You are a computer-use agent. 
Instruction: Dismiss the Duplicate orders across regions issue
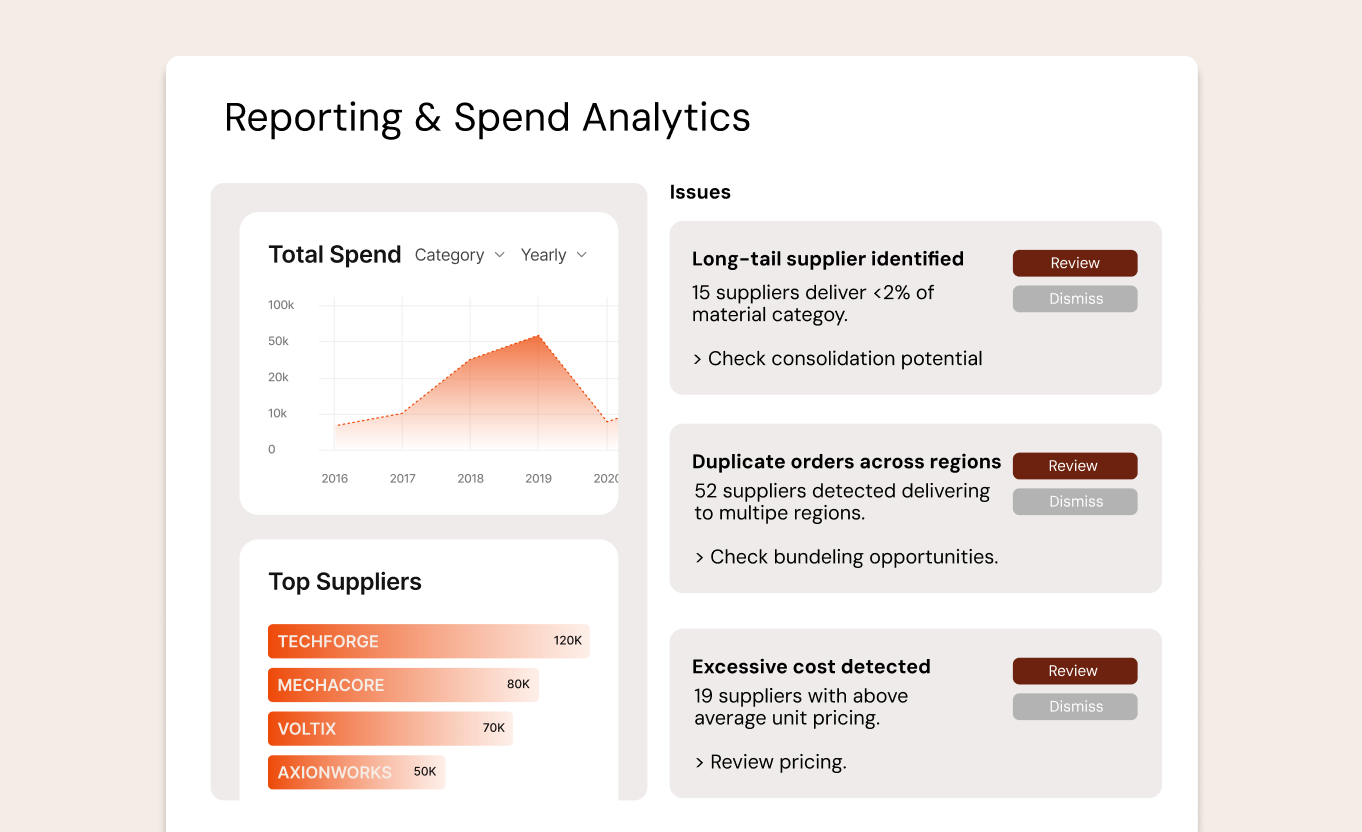1074,501
